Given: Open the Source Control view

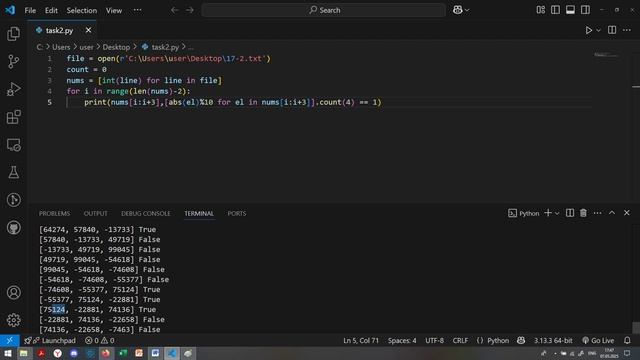Looking at the screenshot, I should [13, 62].
